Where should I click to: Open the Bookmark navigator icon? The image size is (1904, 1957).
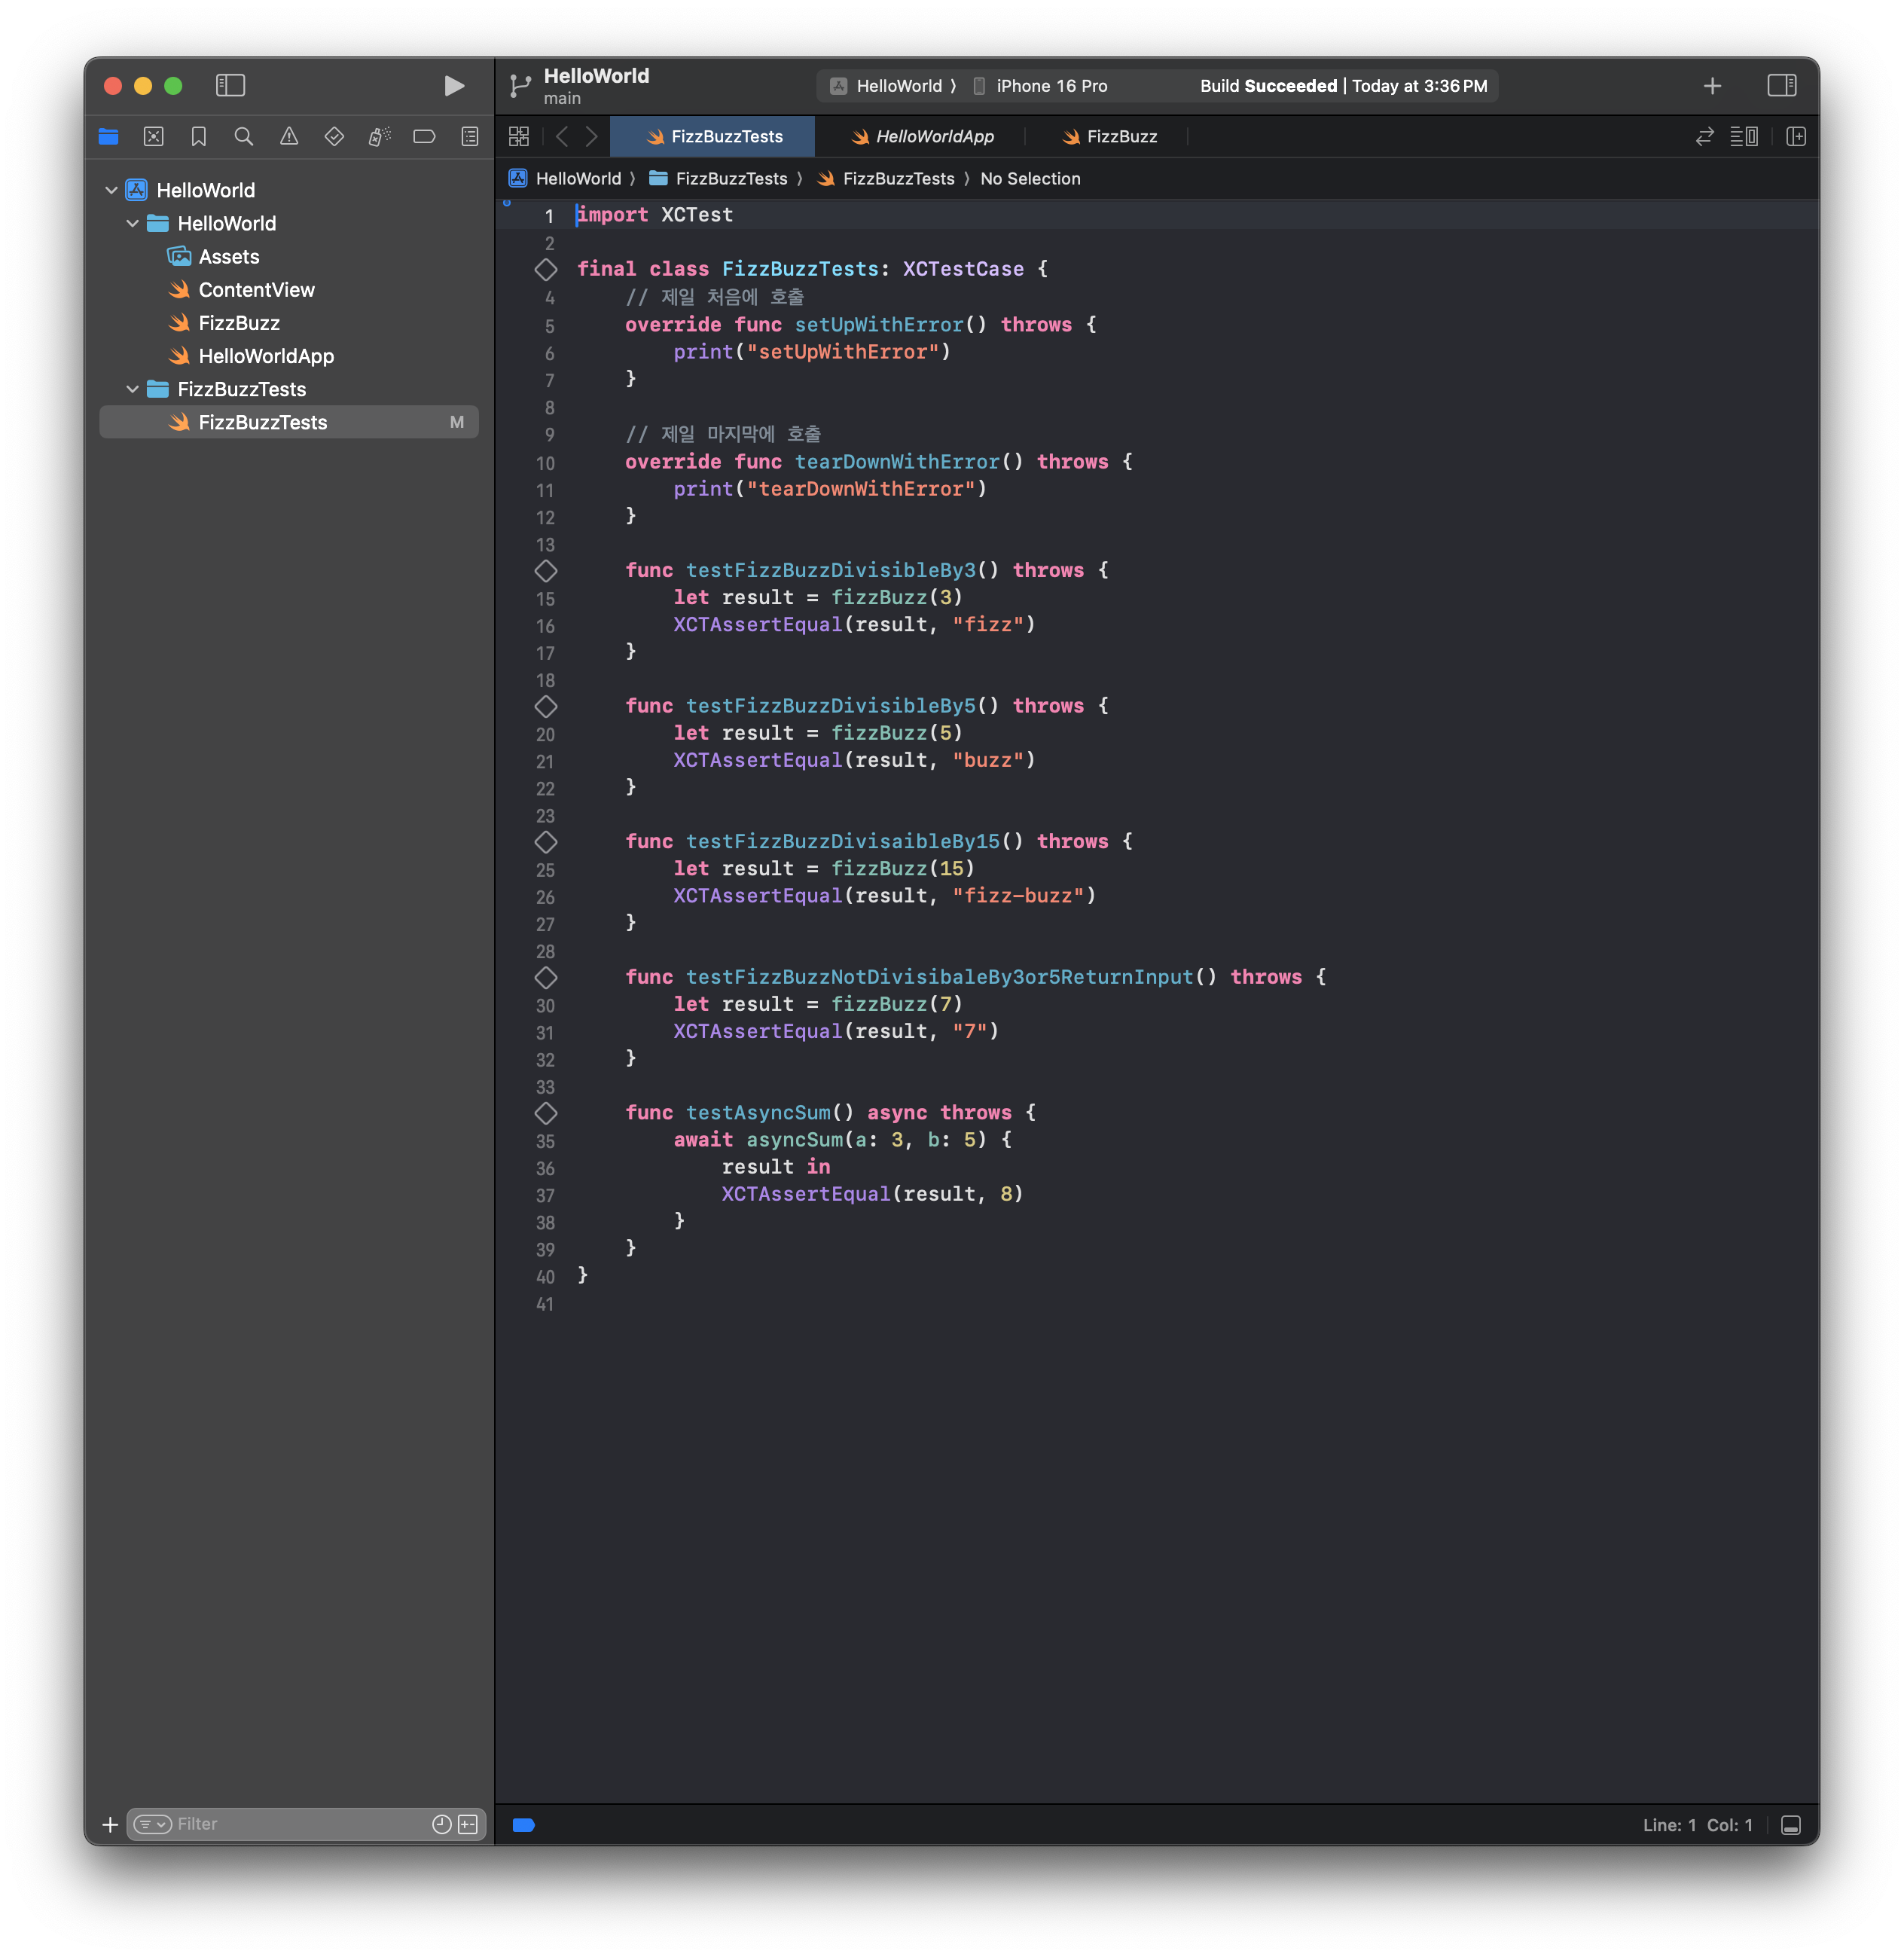(x=198, y=137)
